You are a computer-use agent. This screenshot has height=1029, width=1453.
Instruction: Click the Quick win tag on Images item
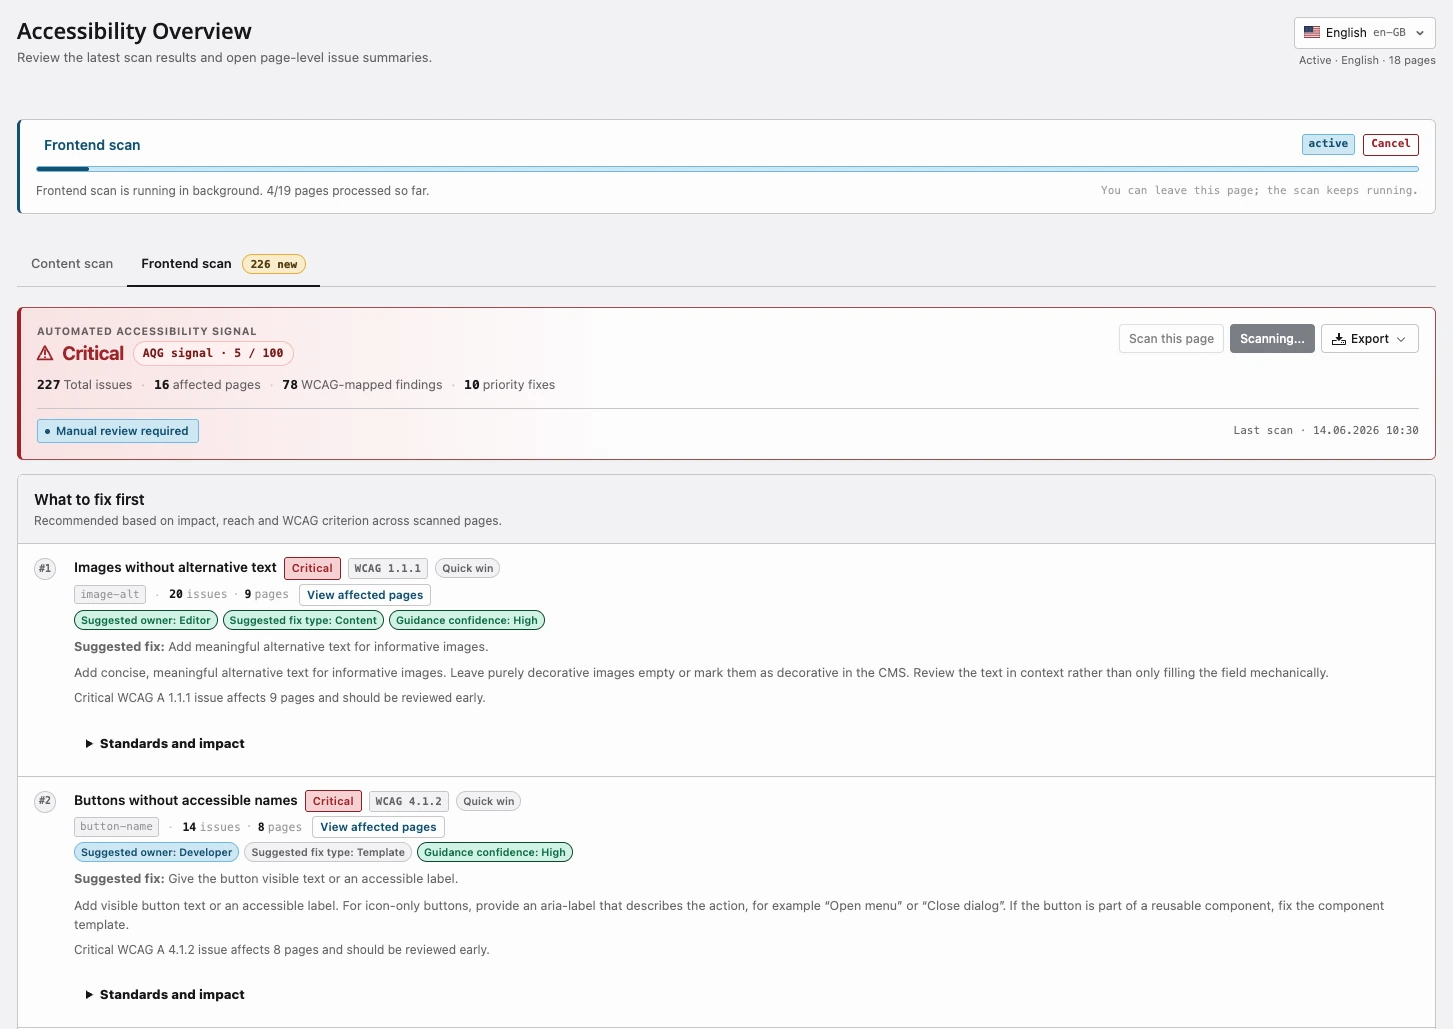467,568
